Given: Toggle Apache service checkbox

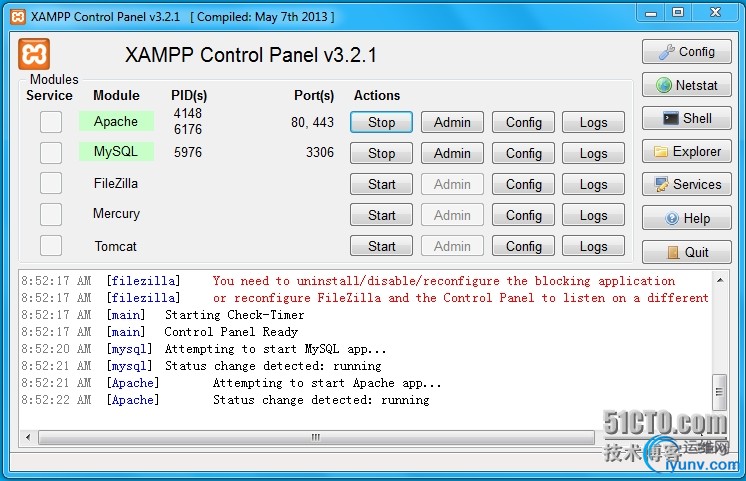Looking at the screenshot, I should 51,122.
